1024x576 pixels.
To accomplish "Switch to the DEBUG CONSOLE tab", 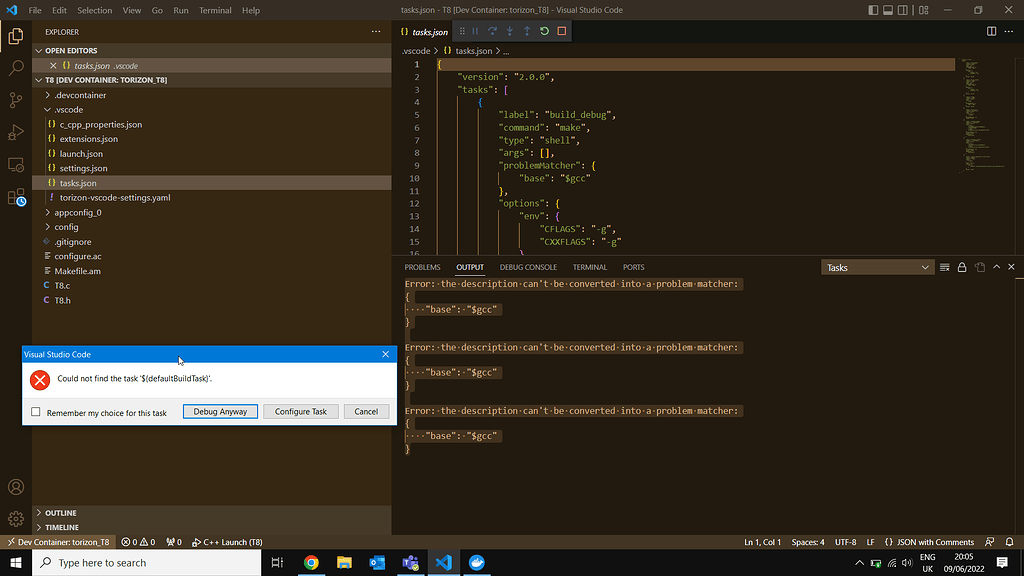I will 528,267.
